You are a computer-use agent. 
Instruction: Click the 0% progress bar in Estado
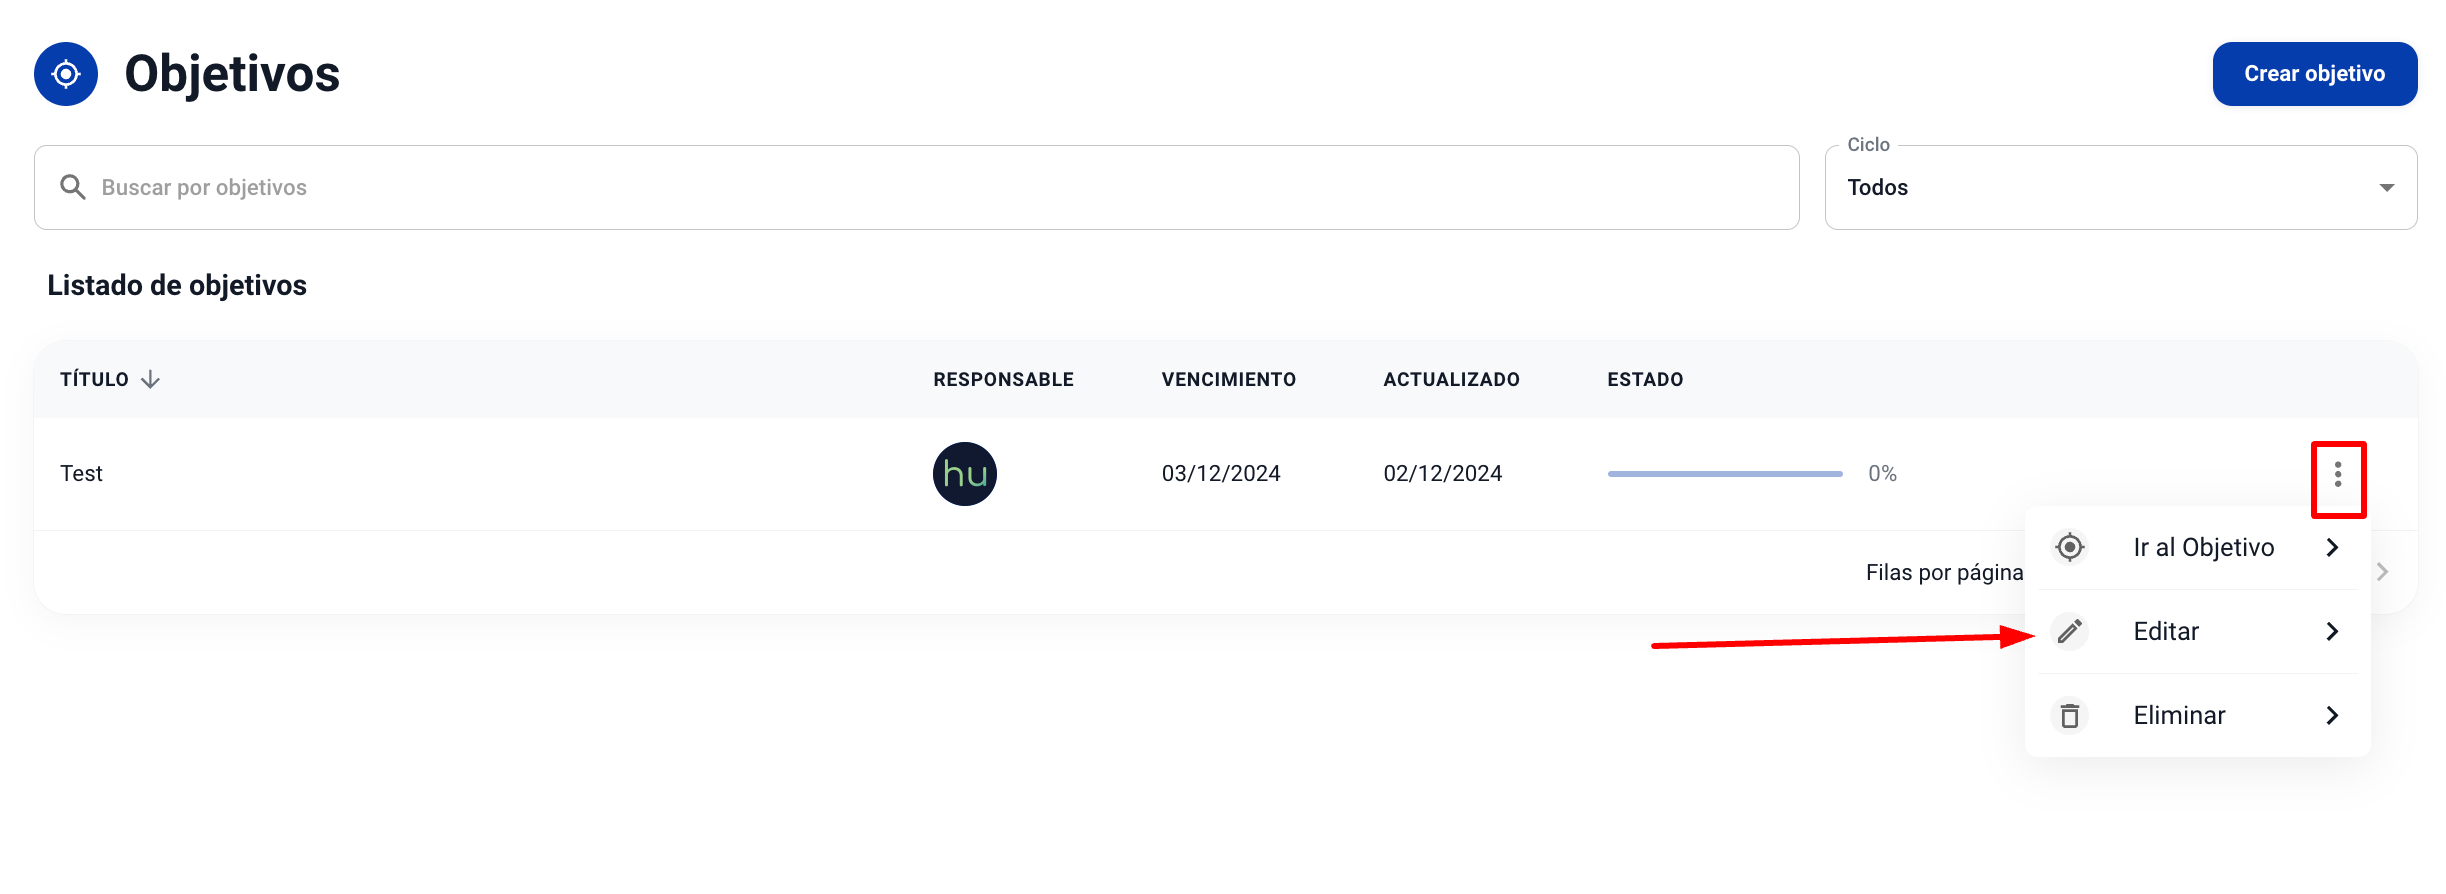click(1724, 474)
